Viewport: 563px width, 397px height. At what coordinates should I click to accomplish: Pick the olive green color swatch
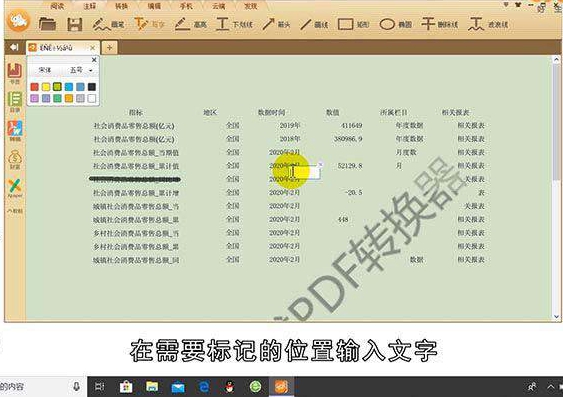[57, 87]
